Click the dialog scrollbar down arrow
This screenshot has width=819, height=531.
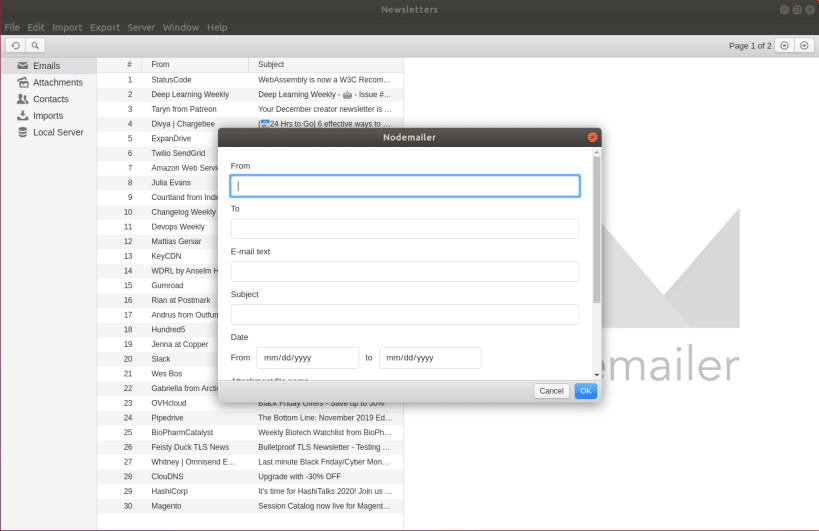tap(596, 375)
